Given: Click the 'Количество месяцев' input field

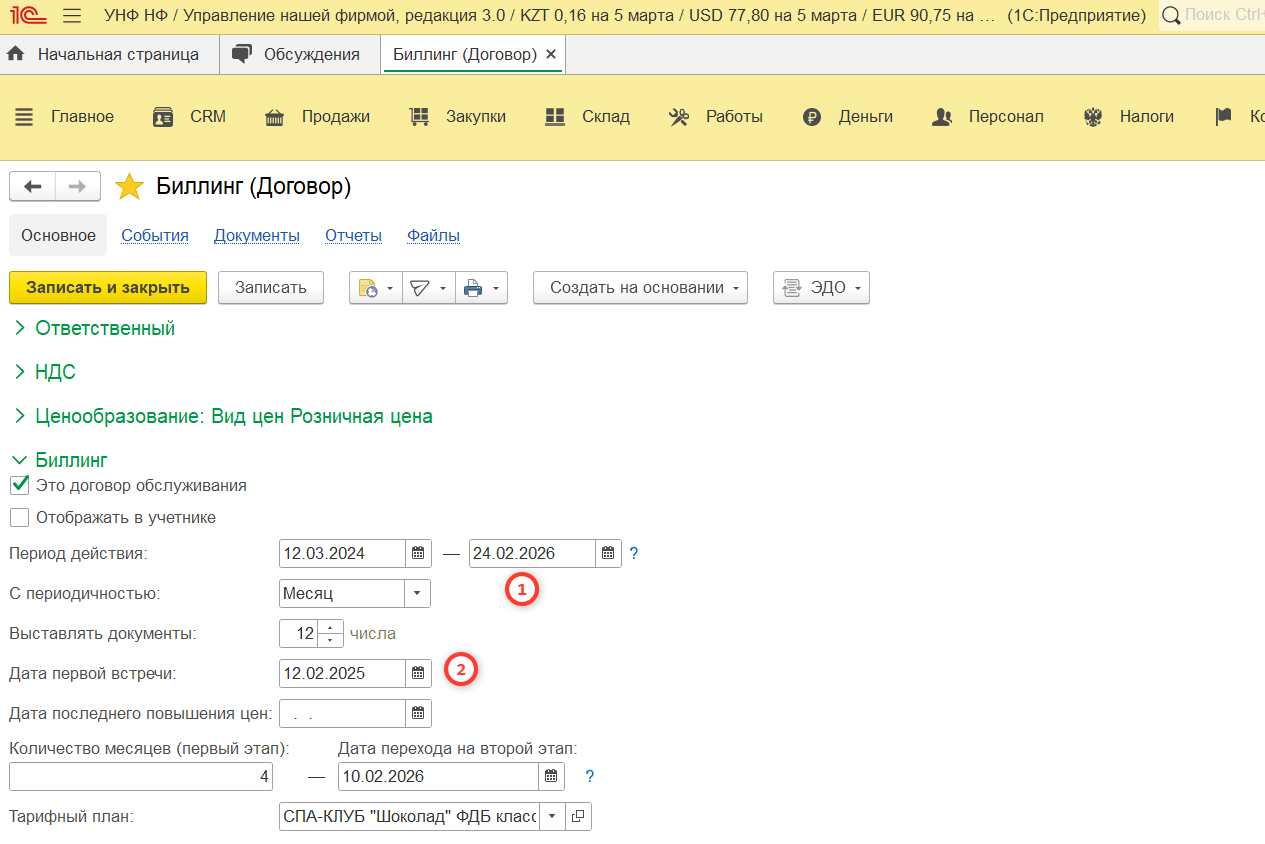Looking at the screenshot, I should [x=140, y=776].
